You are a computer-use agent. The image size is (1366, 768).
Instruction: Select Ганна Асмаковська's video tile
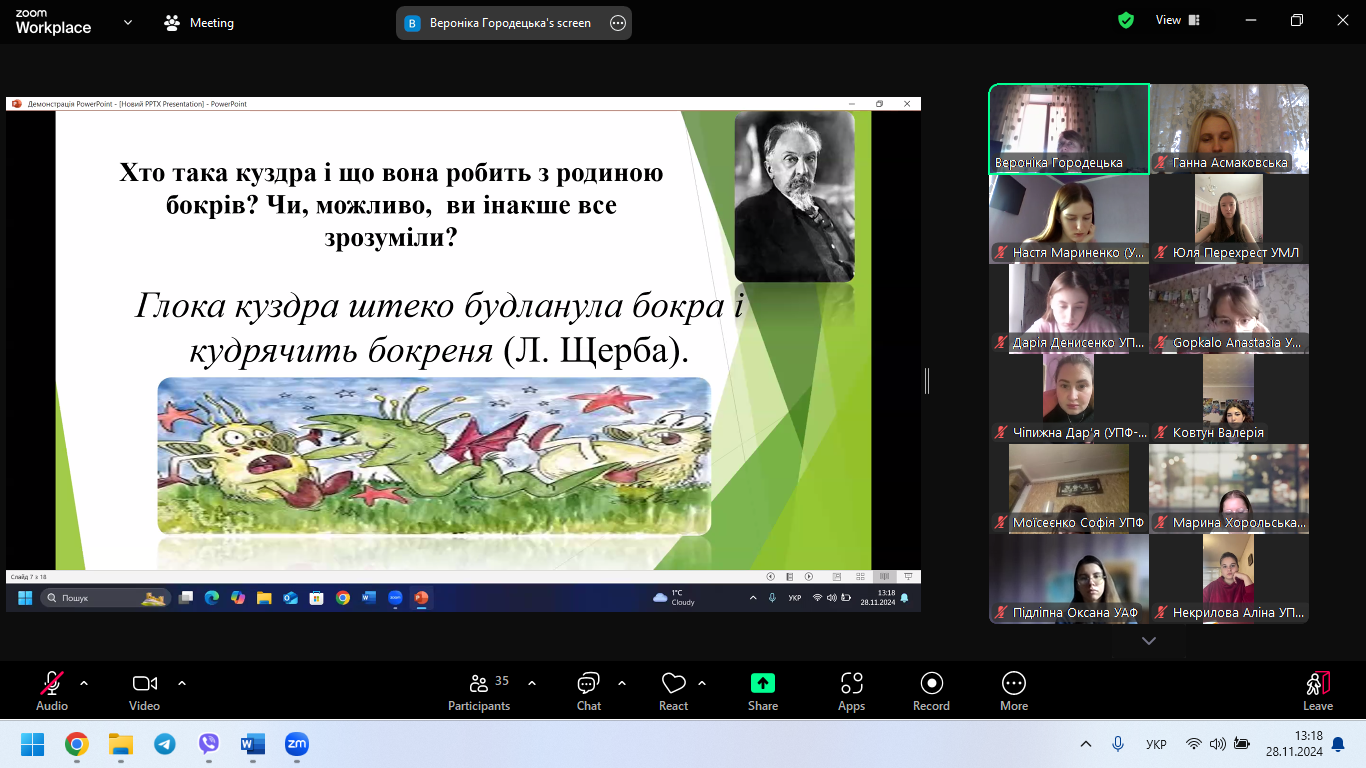click(x=1229, y=129)
